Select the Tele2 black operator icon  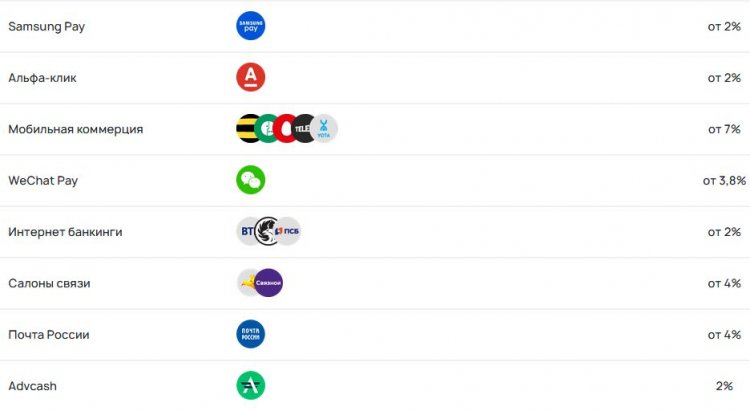pyautogui.click(x=301, y=129)
